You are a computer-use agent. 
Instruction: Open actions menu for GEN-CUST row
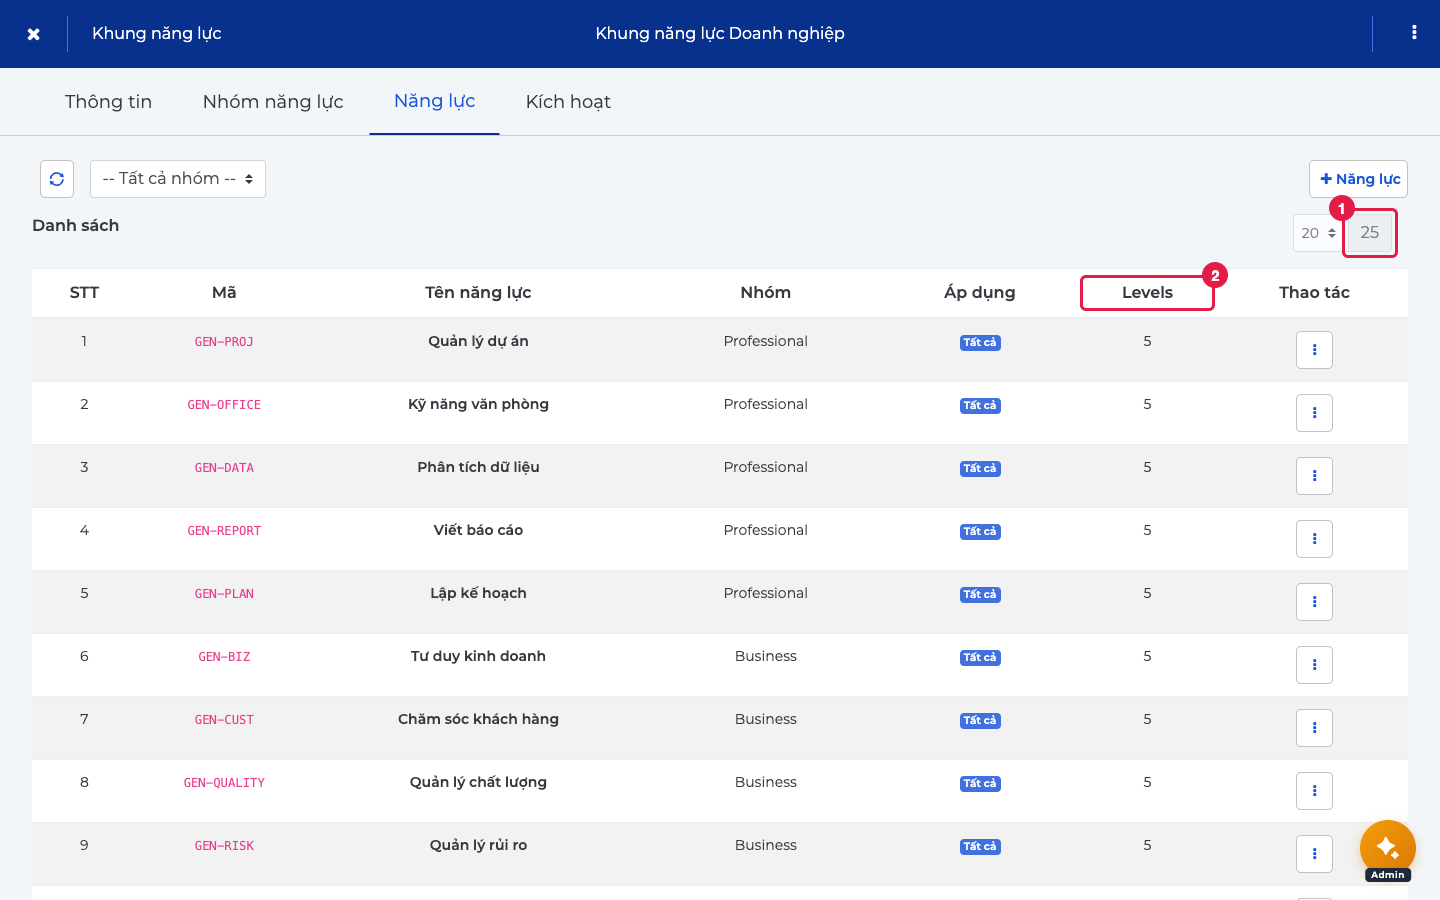[x=1314, y=728]
